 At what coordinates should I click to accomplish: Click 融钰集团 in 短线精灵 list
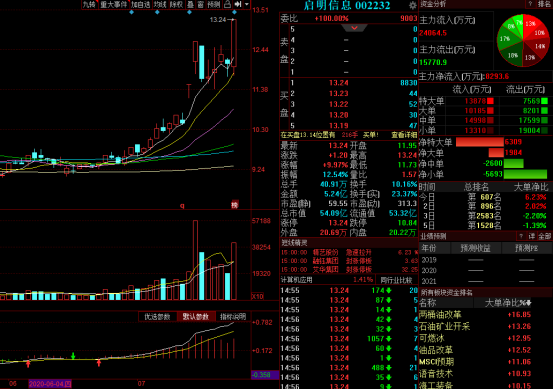click(325, 261)
